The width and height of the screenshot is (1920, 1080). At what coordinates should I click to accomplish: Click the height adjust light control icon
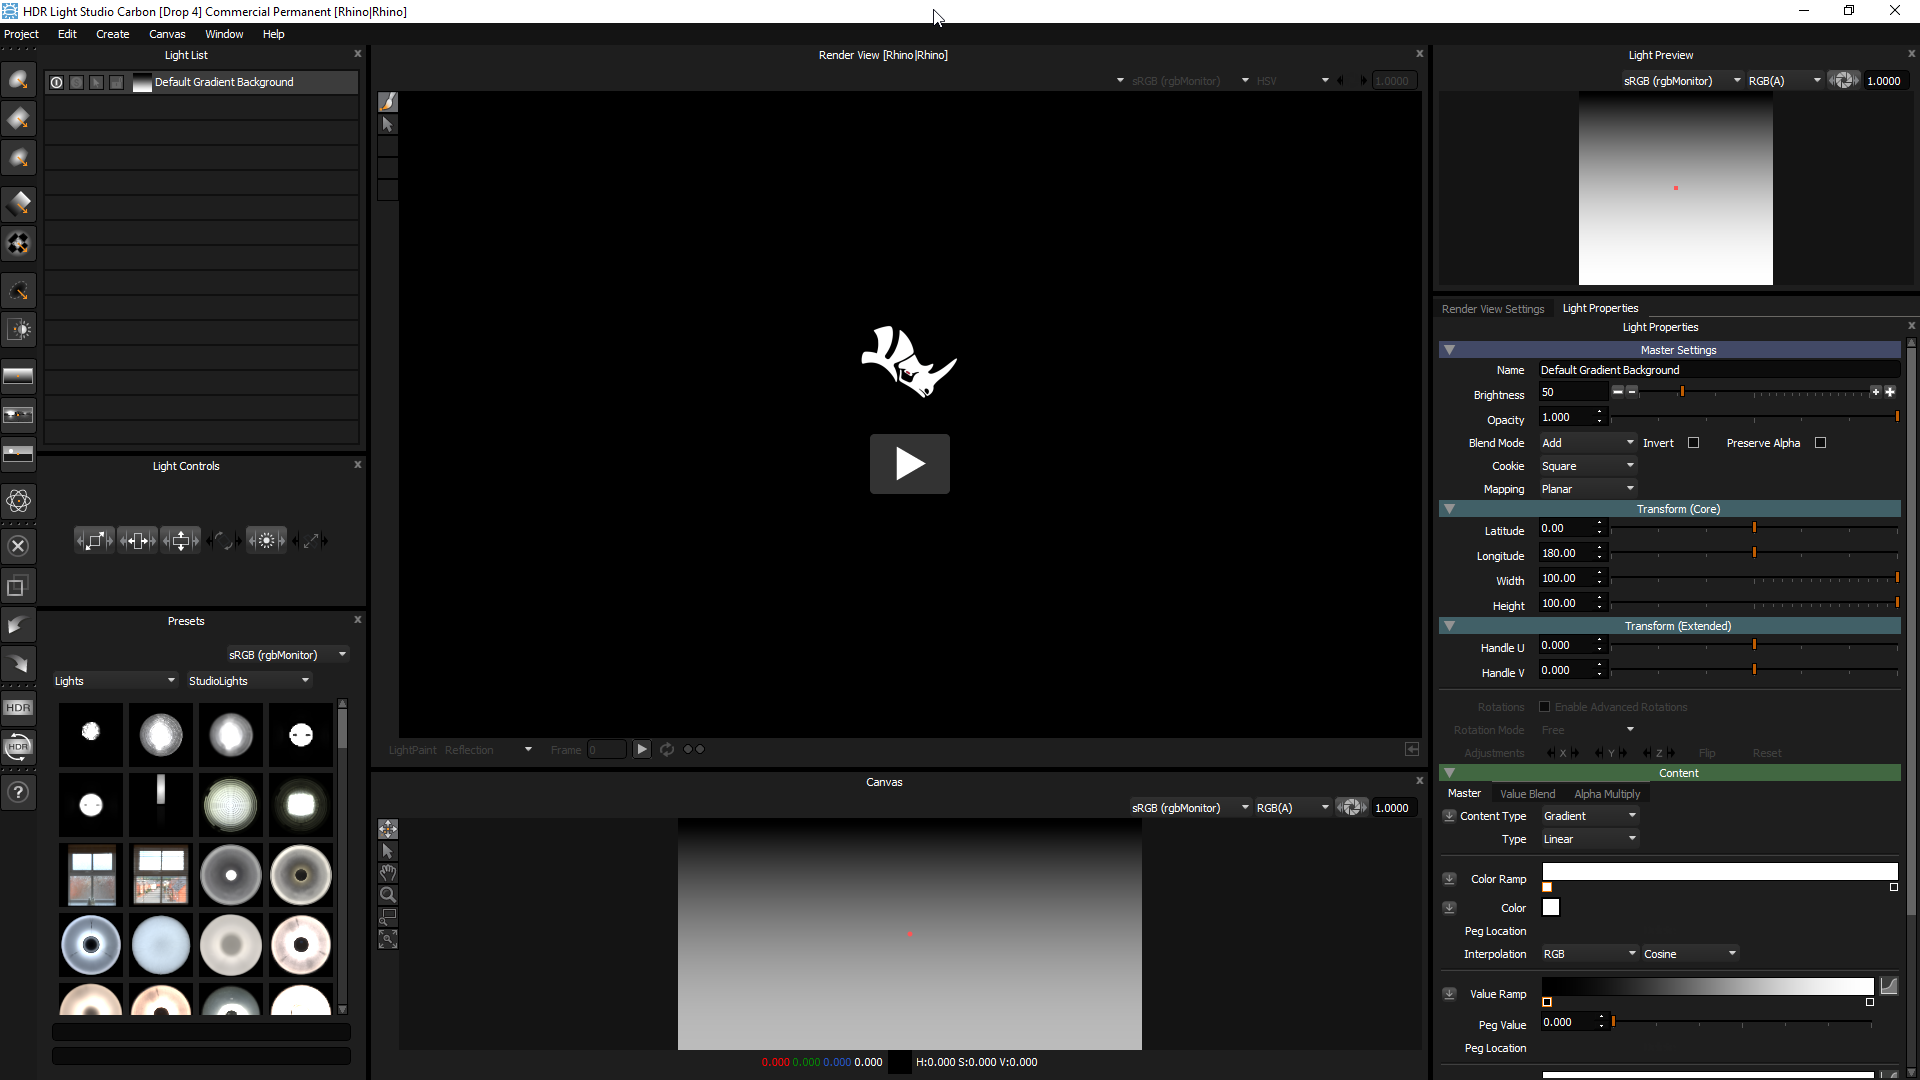(181, 541)
